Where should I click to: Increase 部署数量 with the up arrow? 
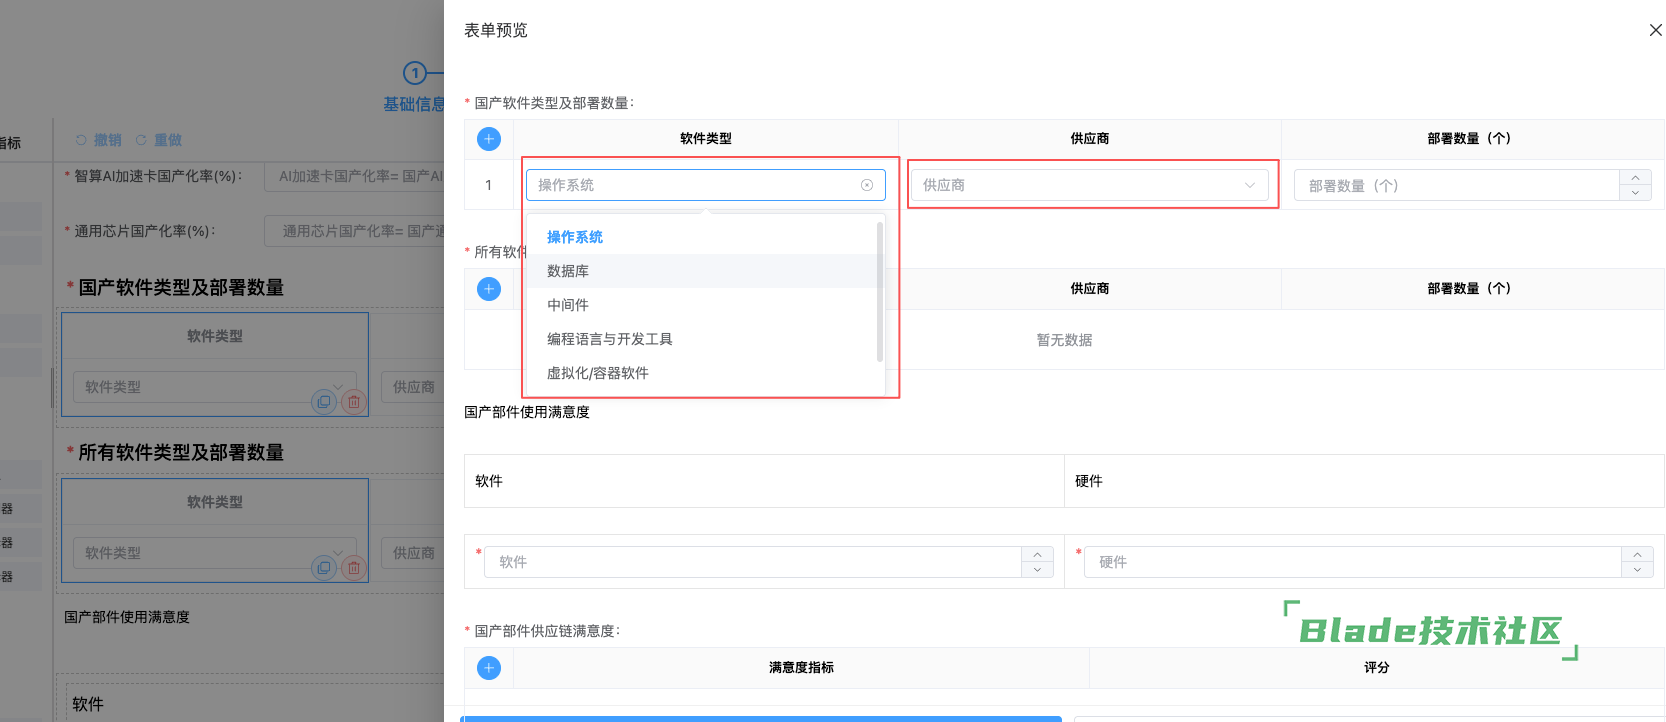point(1635,178)
